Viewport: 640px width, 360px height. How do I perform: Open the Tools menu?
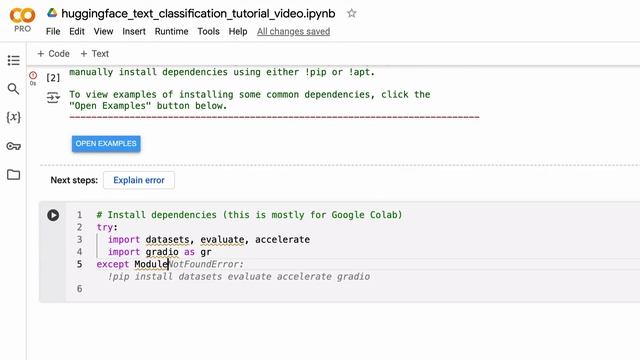209,31
